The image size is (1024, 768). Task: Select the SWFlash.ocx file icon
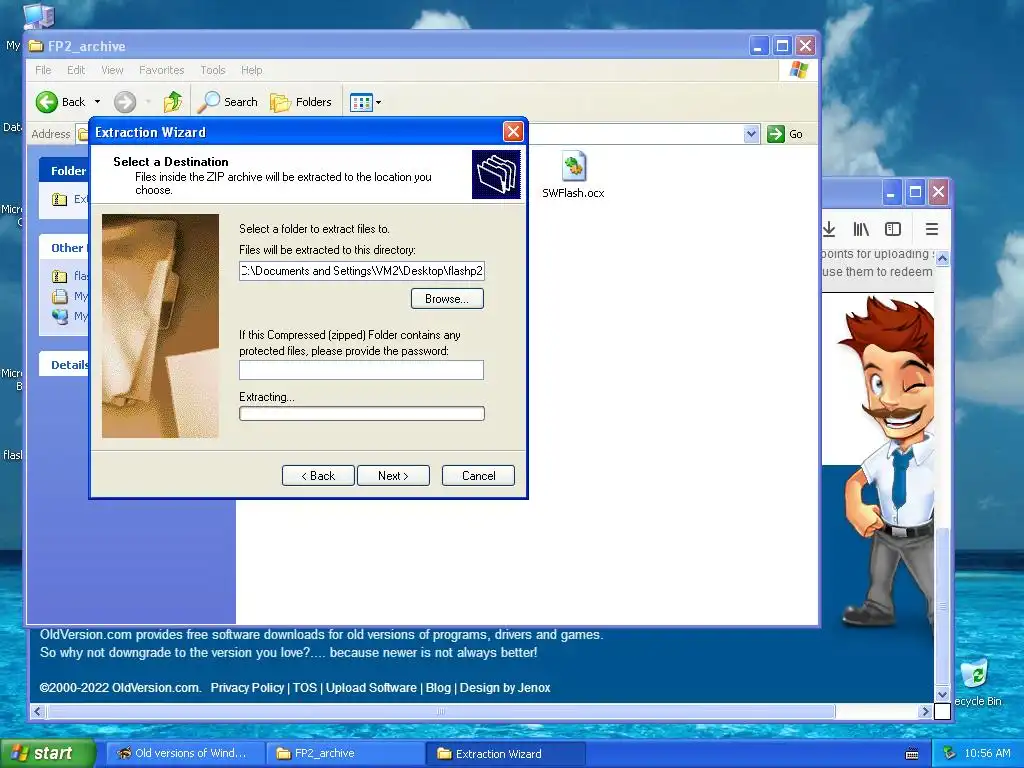pyautogui.click(x=573, y=167)
